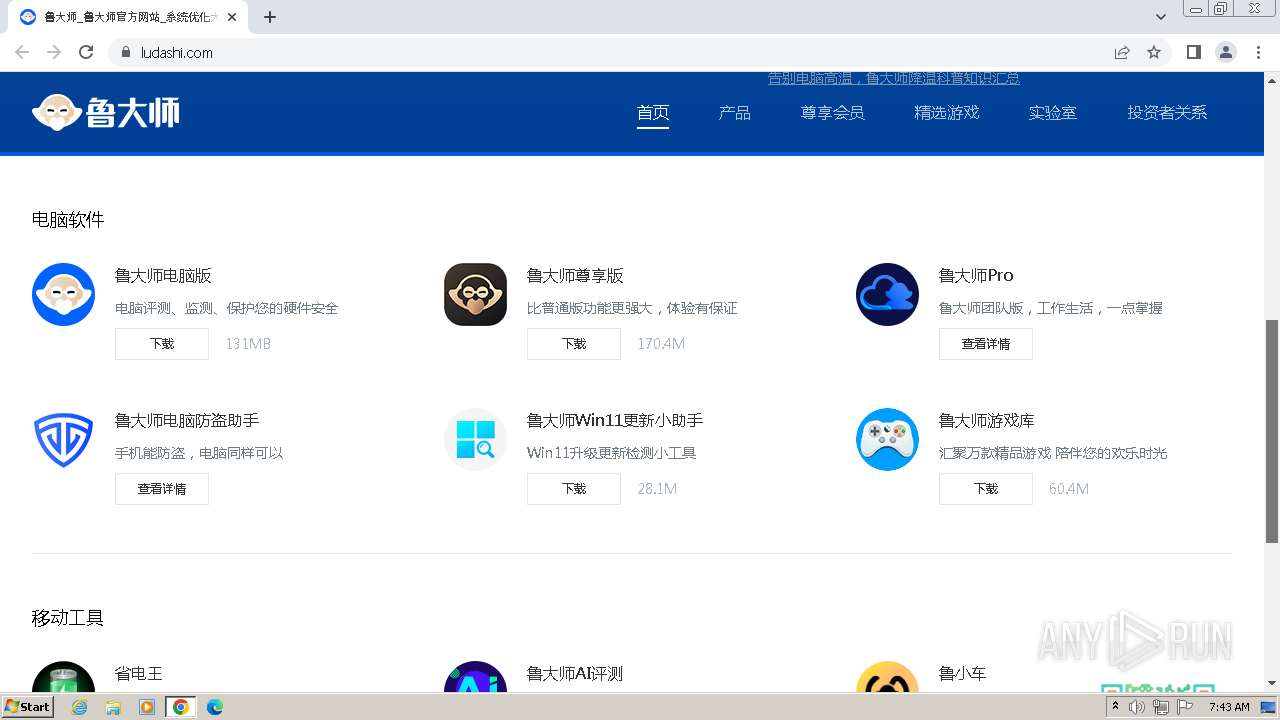
Task: Click the 鲁大师 logo in header
Action: point(106,112)
